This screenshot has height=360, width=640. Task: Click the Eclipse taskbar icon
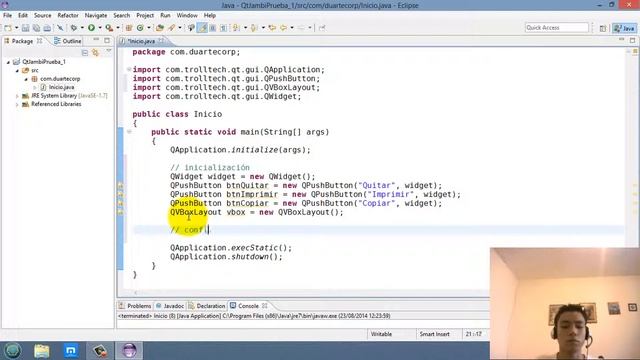pyautogui.click(x=129, y=351)
